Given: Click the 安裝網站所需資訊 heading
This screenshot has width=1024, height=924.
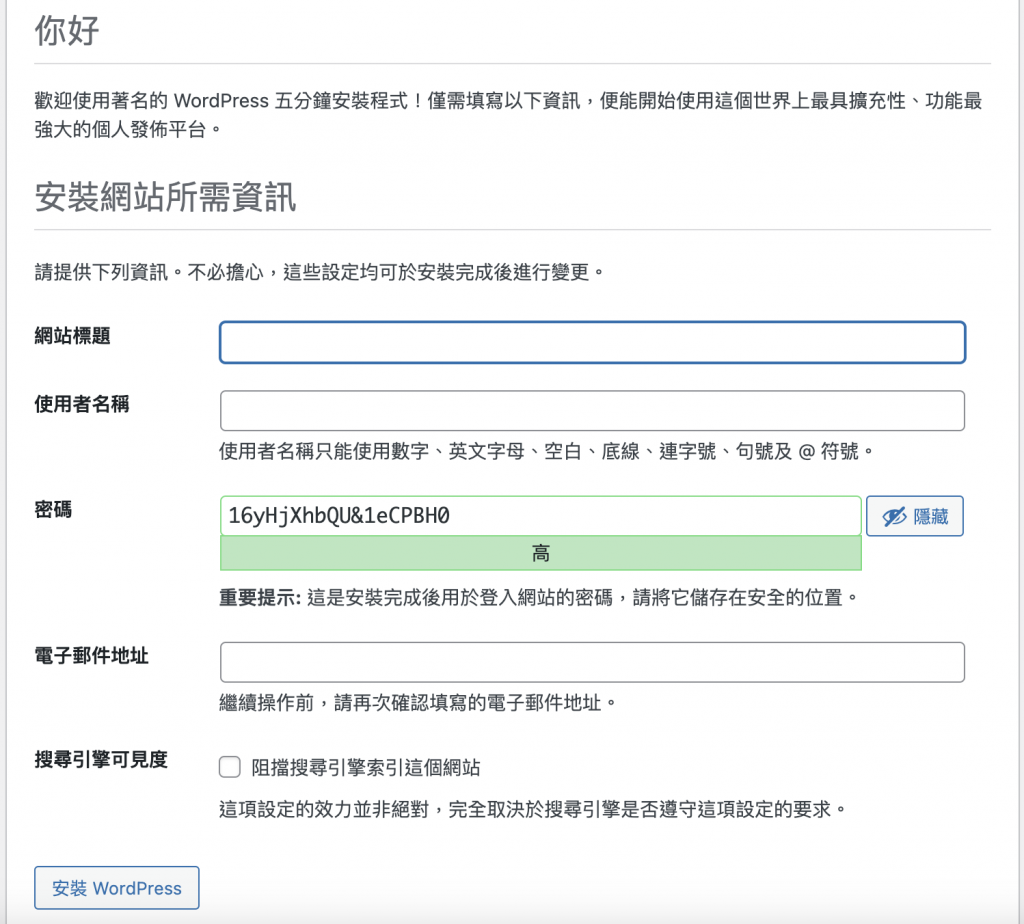Looking at the screenshot, I should point(165,197).
